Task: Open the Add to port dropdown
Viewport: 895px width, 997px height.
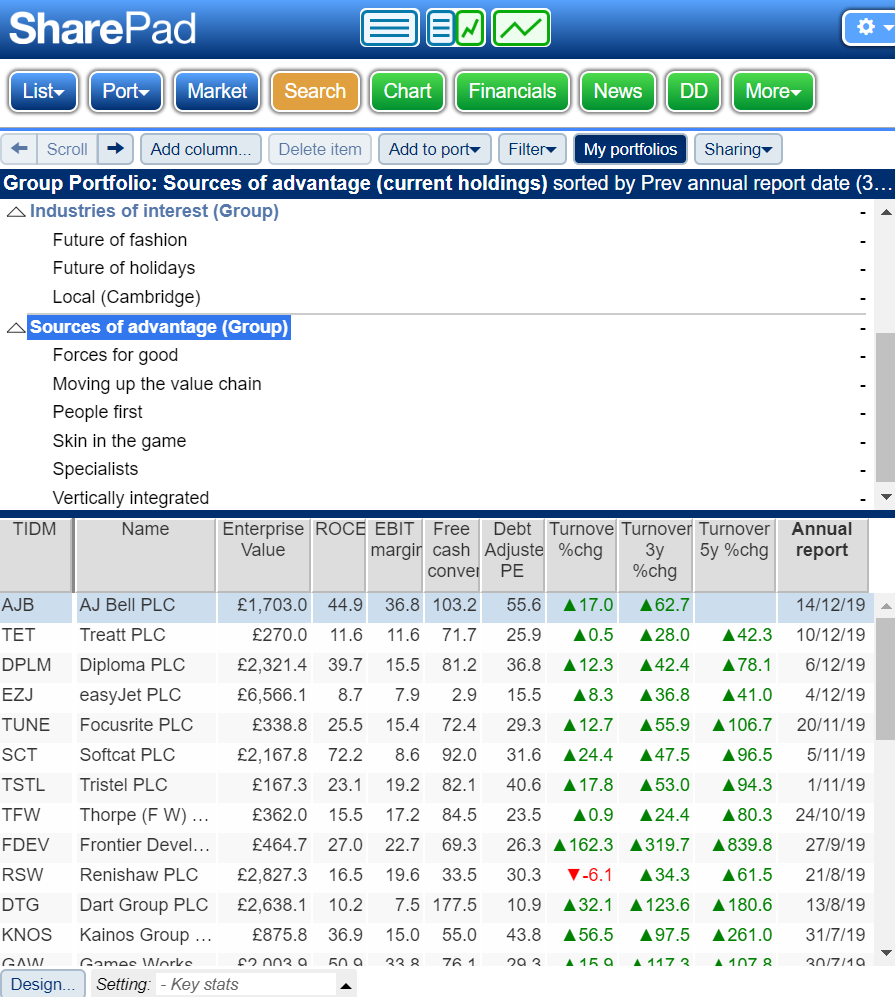Action: [x=435, y=149]
